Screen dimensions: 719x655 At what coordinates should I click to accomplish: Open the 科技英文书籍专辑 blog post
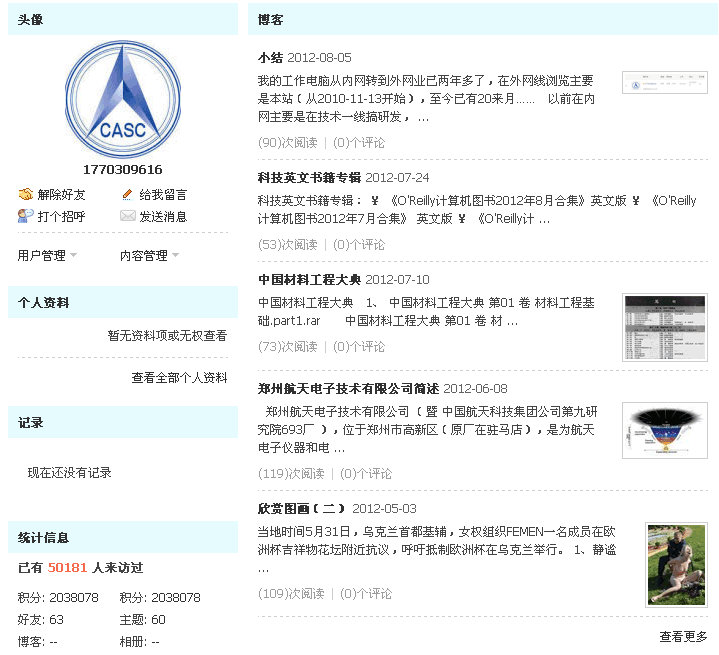click(310, 178)
